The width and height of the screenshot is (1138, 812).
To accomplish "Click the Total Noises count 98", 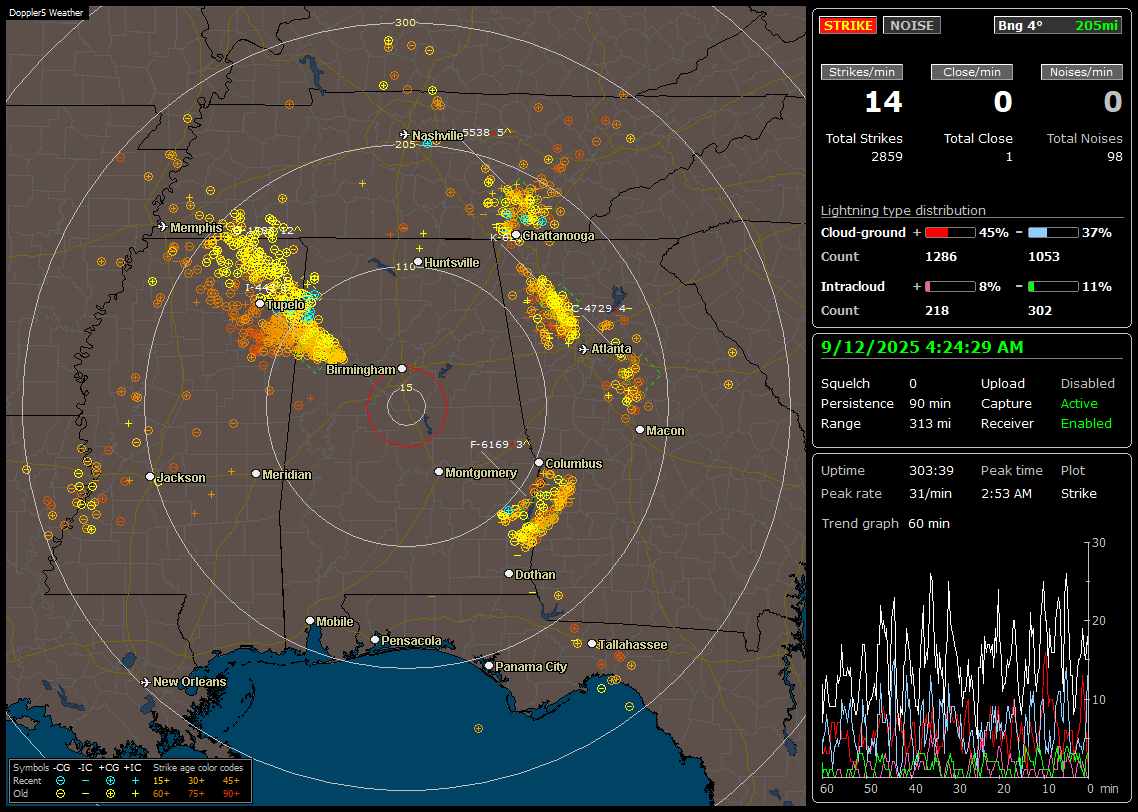I will 1115,157.
